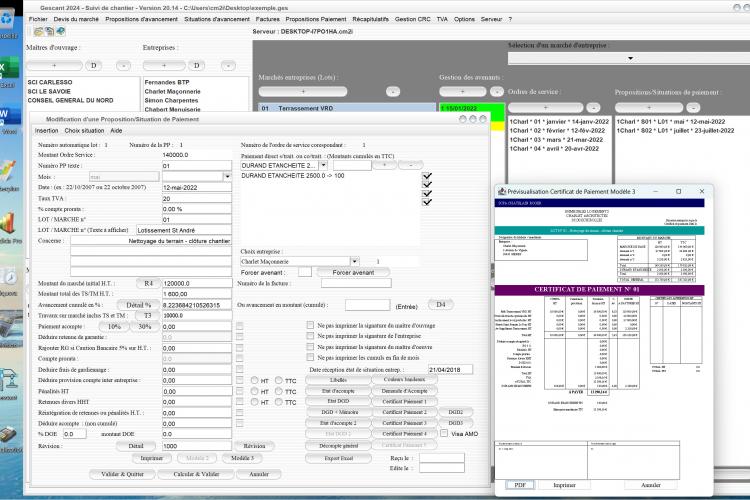
Task: Open the Fichier menu
Action: point(38,19)
